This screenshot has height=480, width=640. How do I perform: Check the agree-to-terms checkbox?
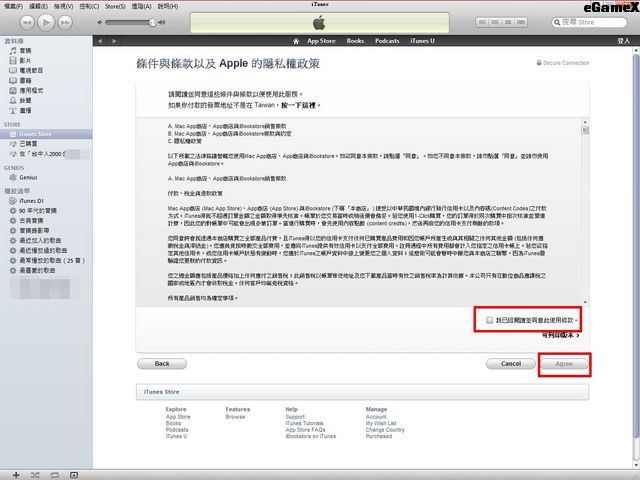tap(489, 320)
